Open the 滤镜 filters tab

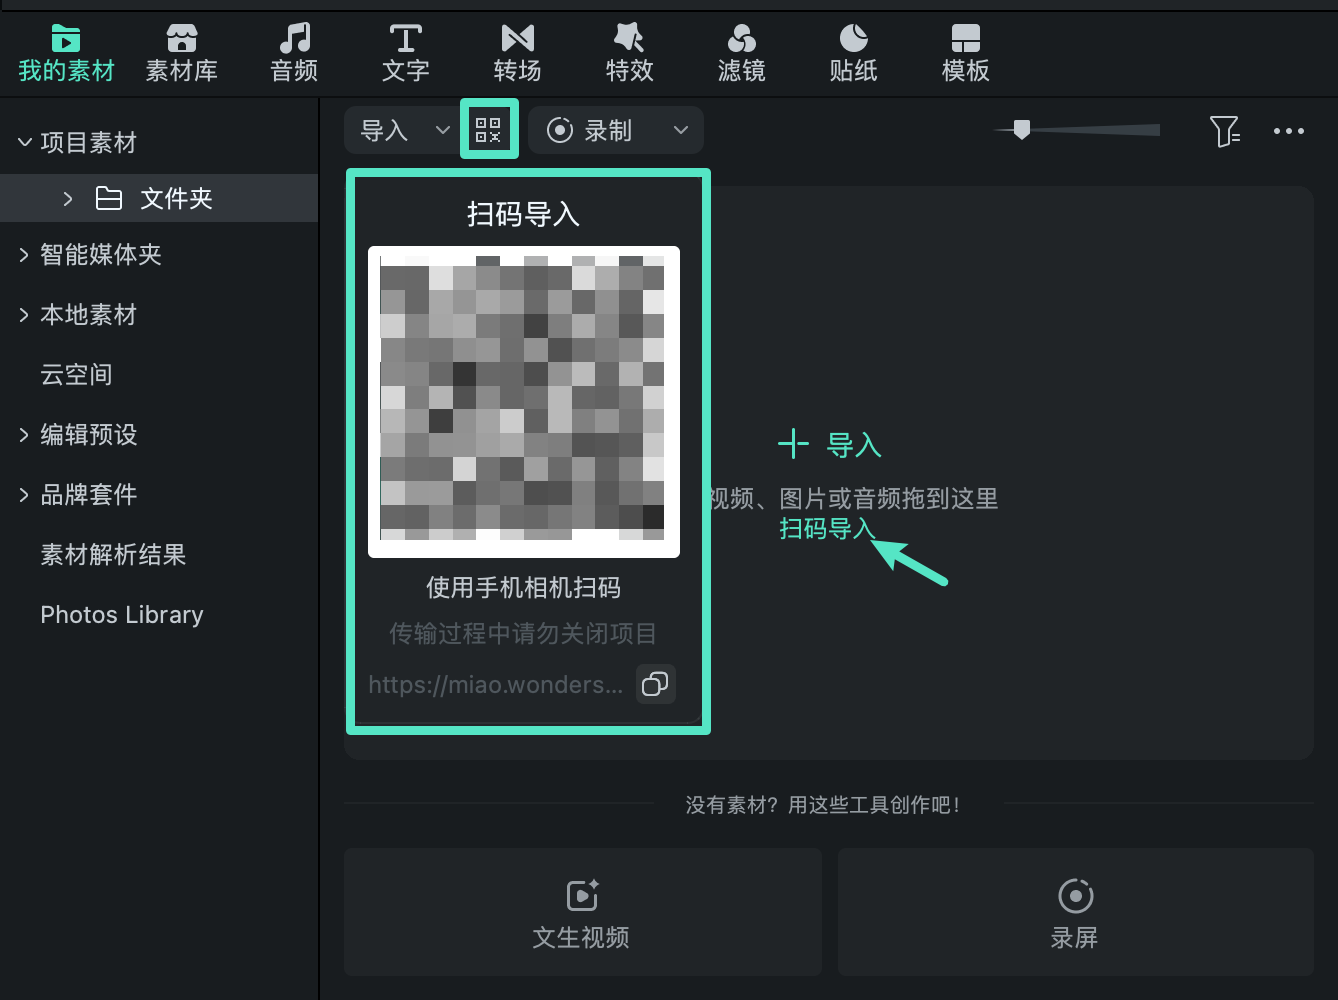tap(741, 54)
